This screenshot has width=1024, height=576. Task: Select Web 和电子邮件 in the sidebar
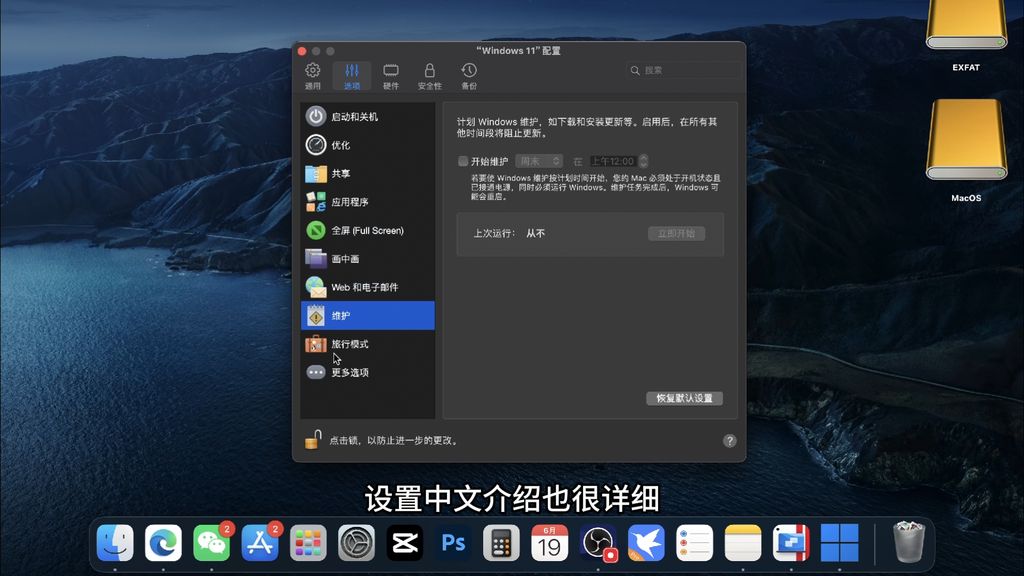[368, 287]
